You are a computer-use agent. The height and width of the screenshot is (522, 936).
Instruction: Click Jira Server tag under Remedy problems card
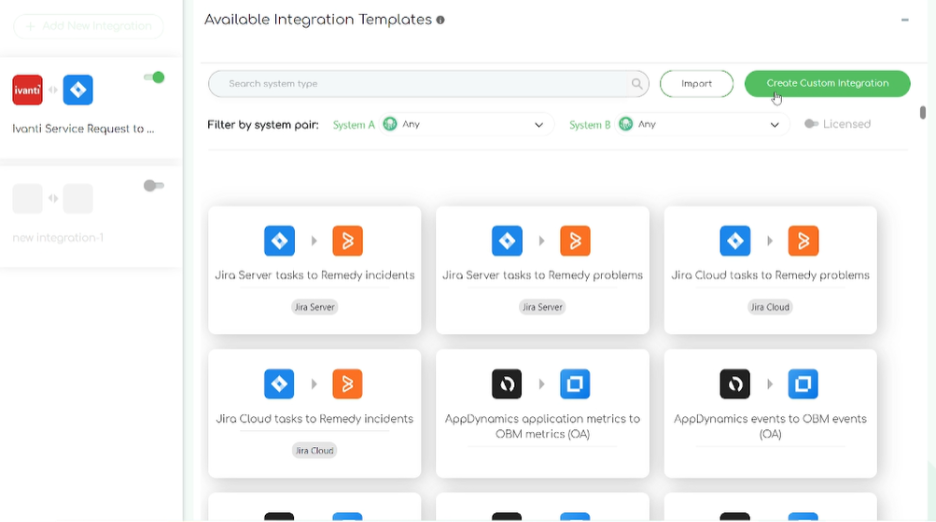tap(543, 307)
